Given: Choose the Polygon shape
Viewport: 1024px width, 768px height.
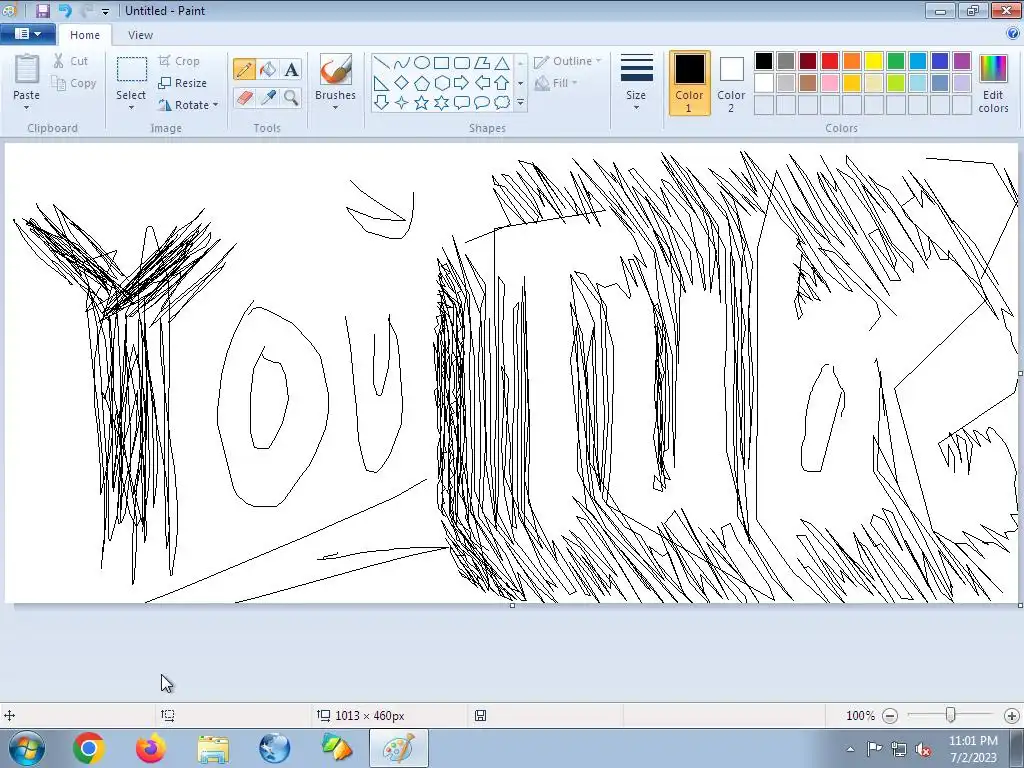Looking at the screenshot, I should pyautogui.click(x=482, y=63).
